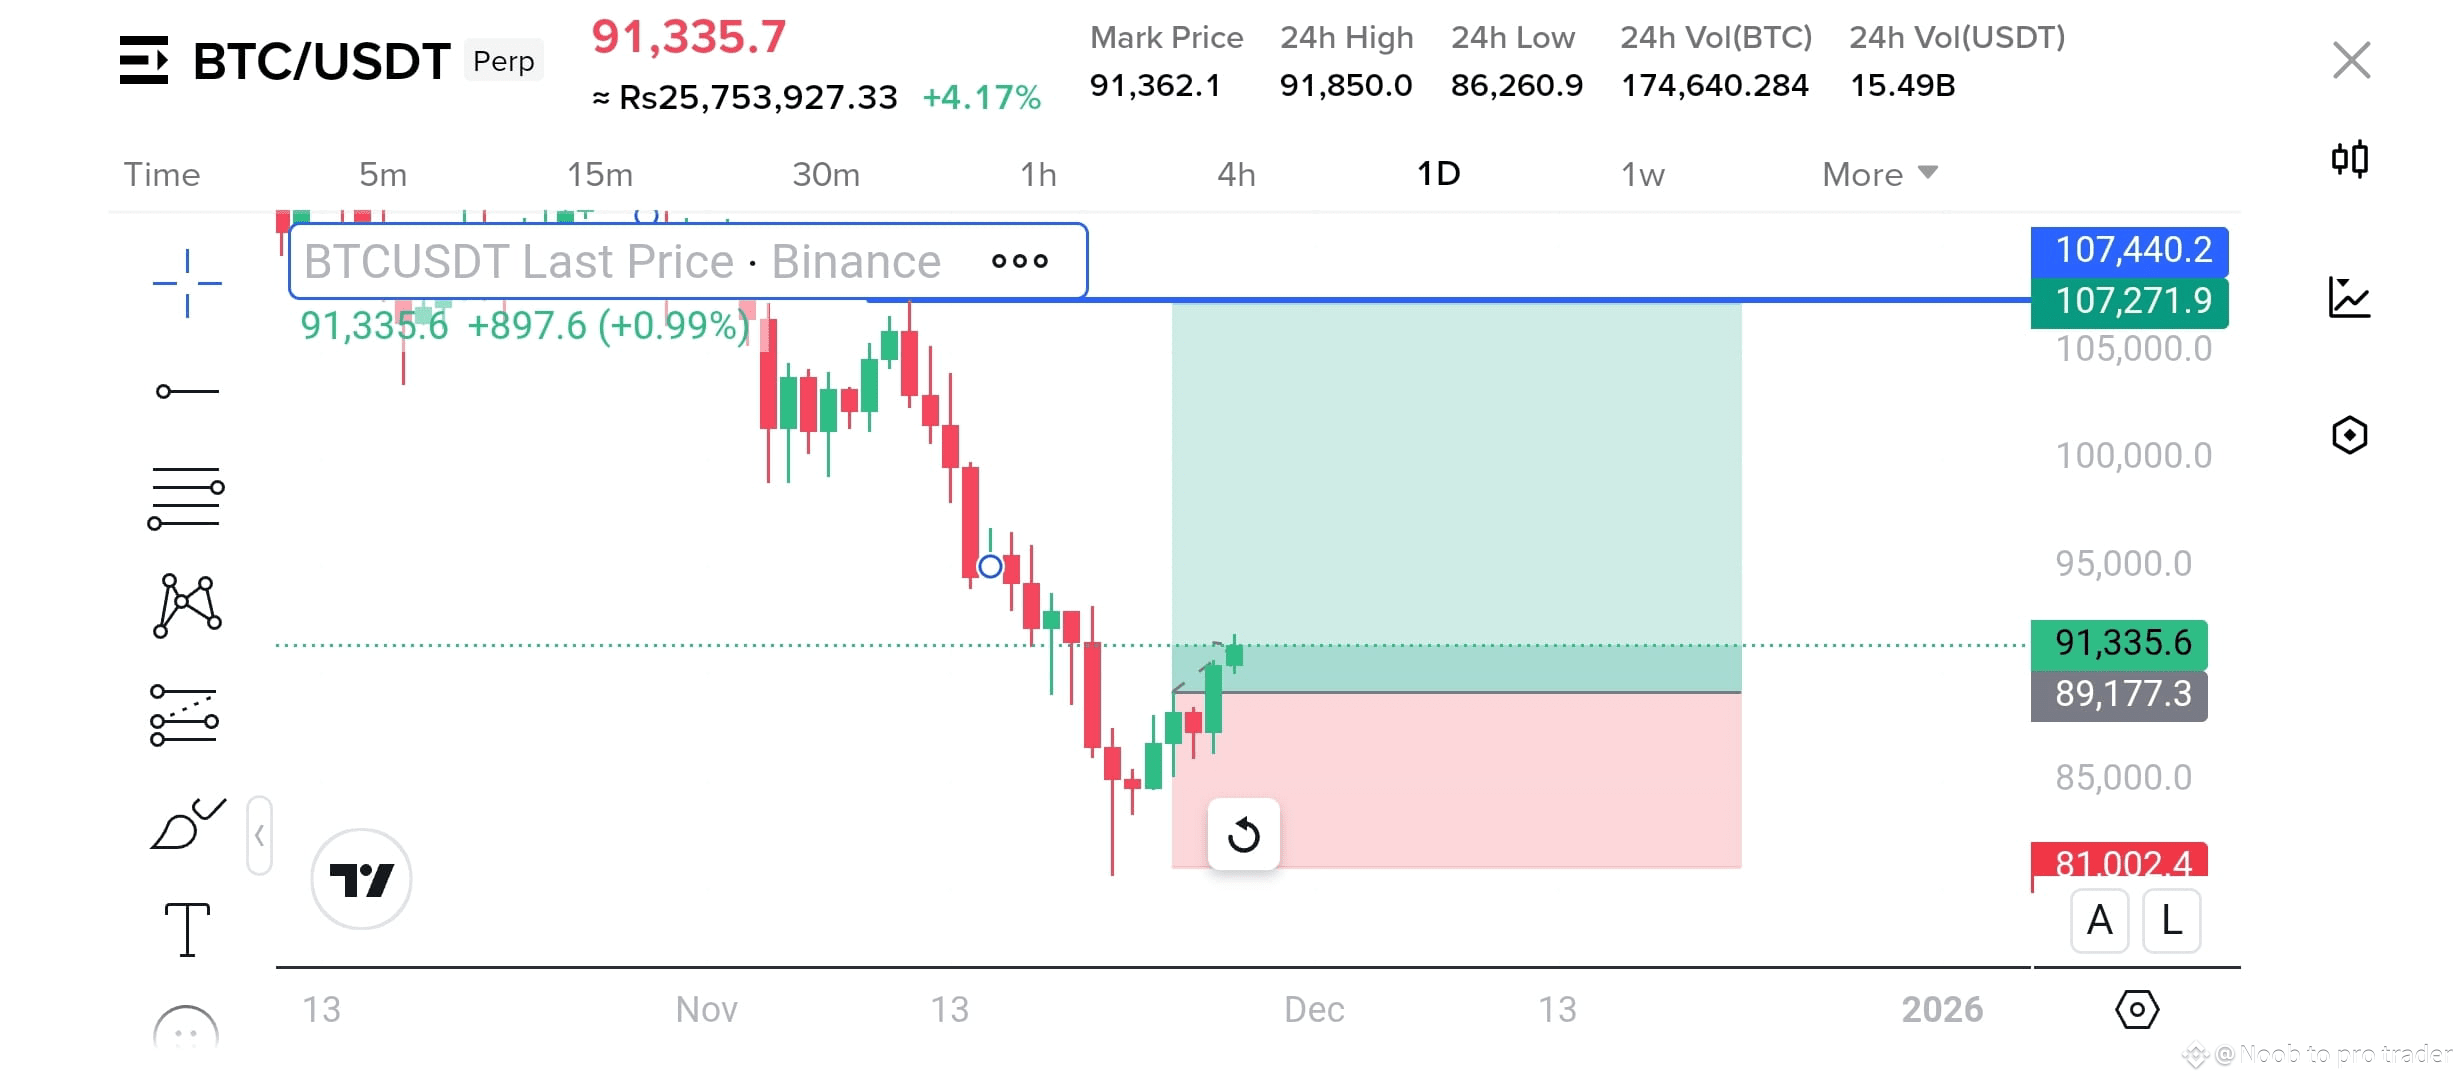Select the text annotation tool

pos(186,930)
